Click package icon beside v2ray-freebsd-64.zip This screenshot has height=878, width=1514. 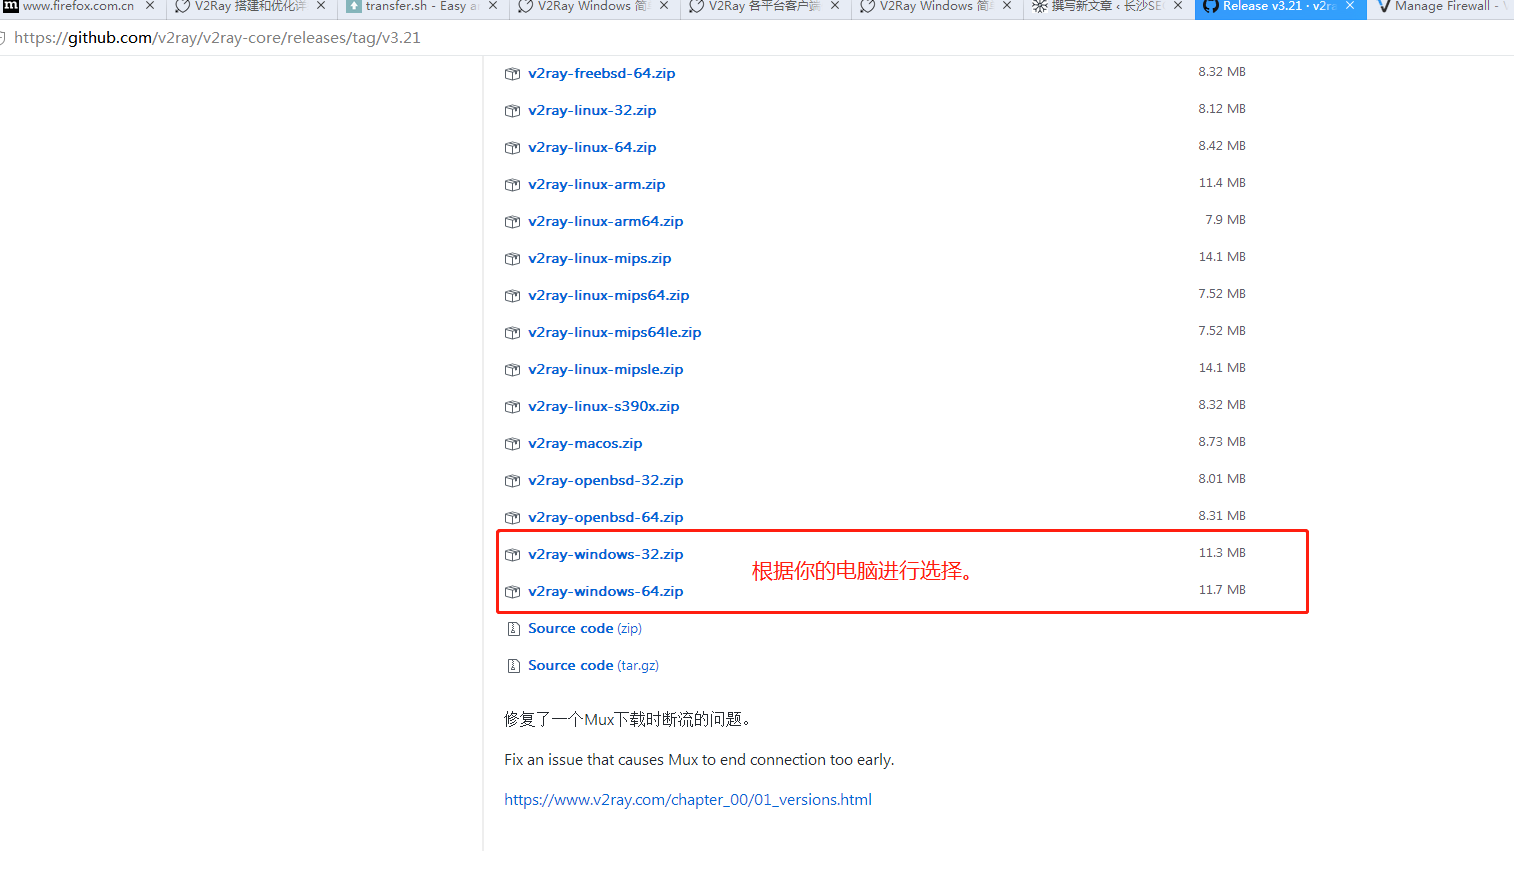tap(512, 74)
